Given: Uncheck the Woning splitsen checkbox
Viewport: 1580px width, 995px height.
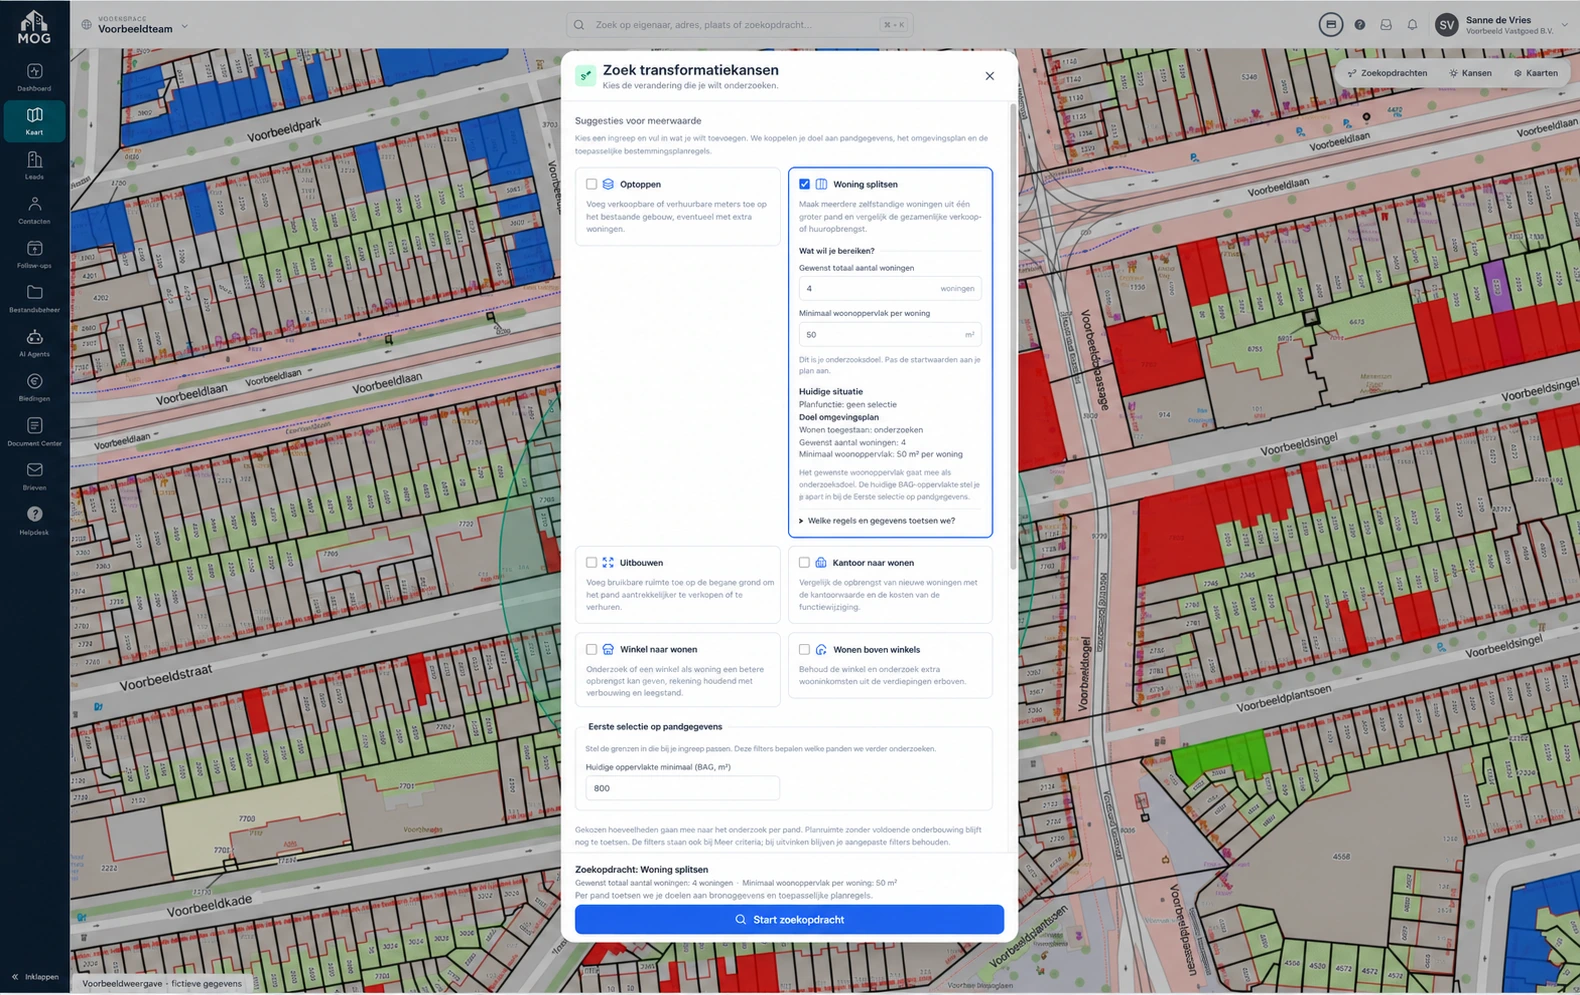Looking at the screenshot, I should [x=805, y=184].
